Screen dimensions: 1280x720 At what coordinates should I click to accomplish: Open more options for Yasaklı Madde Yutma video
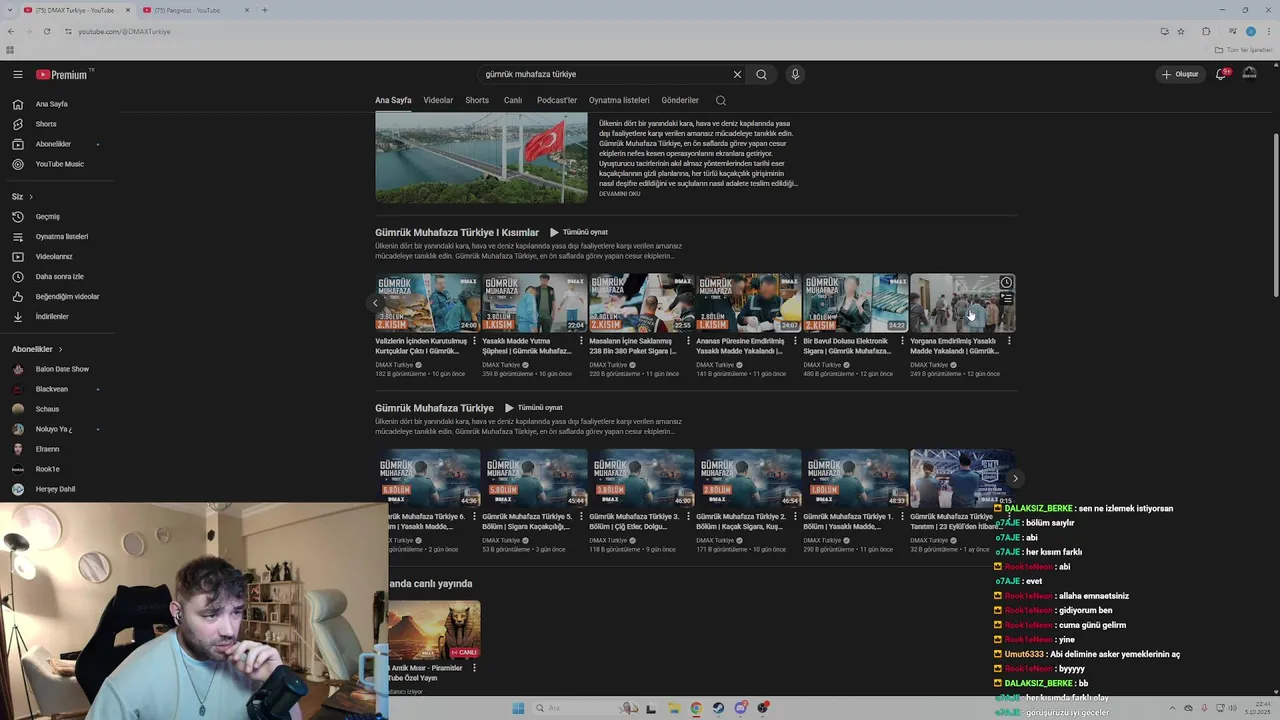(581, 341)
